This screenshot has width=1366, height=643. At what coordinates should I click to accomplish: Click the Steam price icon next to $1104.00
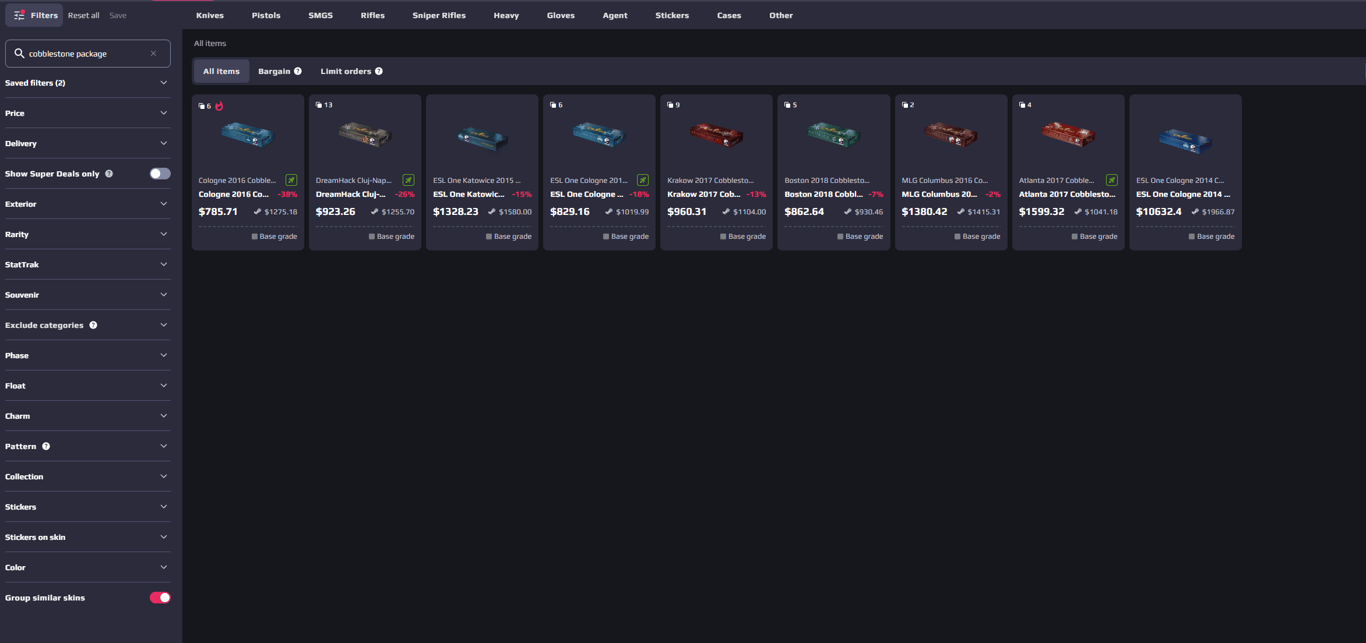[x=726, y=212]
